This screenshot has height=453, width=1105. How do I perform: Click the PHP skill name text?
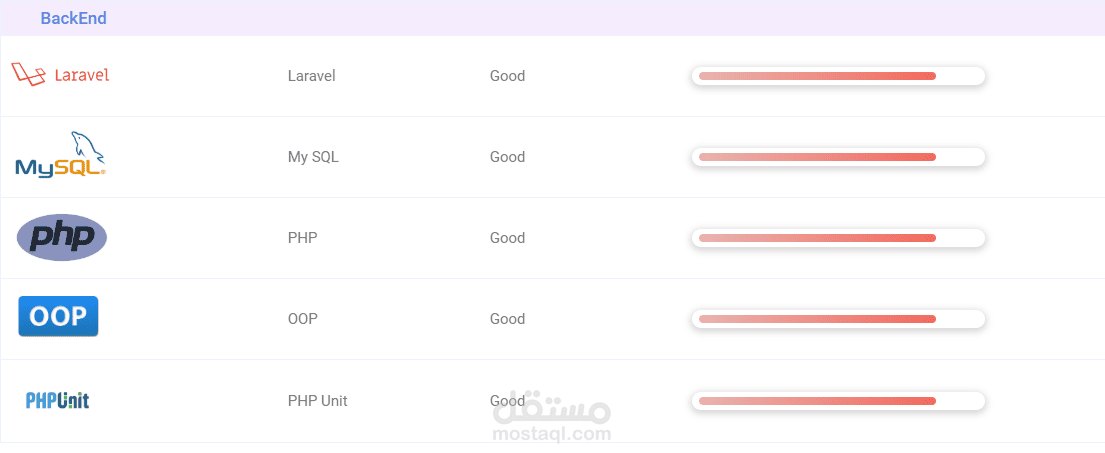coord(302,238)
